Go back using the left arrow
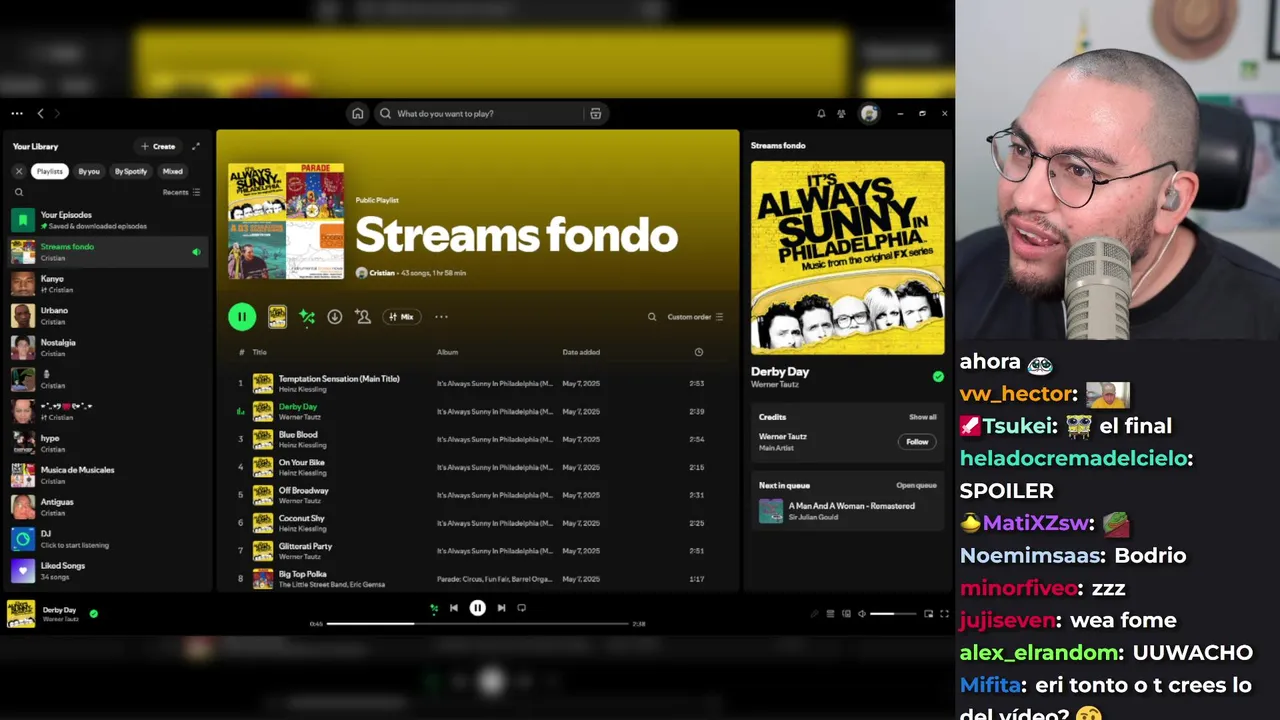The width and height of the screenshot is (1280, 720). (40, 114)
